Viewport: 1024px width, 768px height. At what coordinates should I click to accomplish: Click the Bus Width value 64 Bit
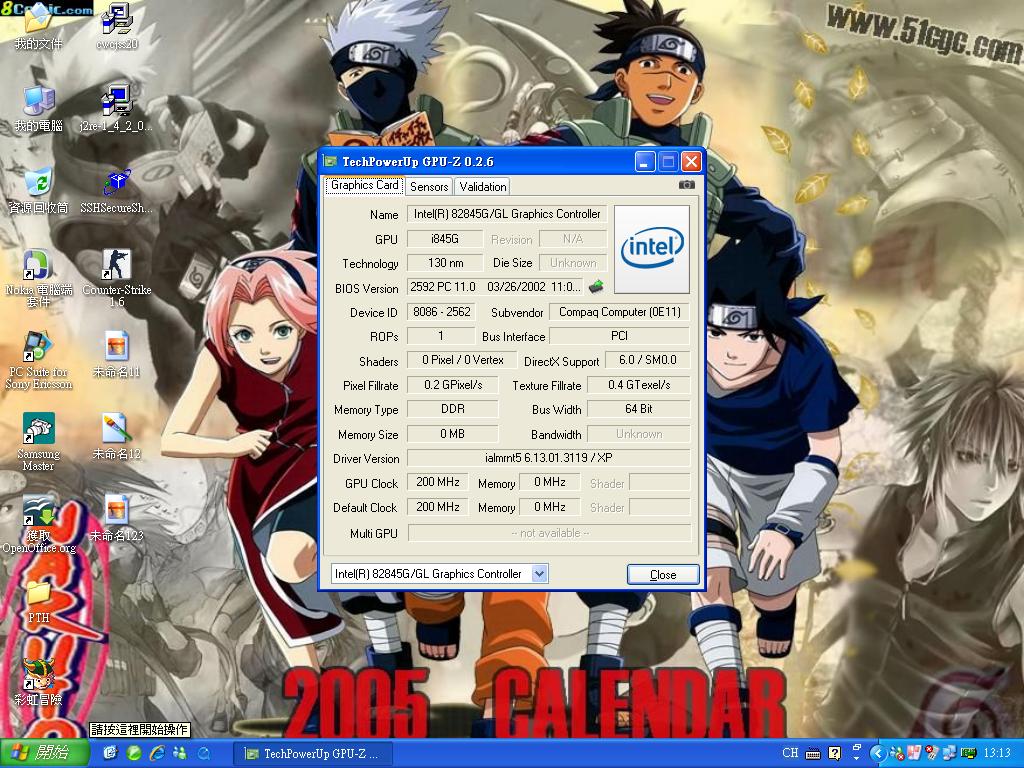639,409
